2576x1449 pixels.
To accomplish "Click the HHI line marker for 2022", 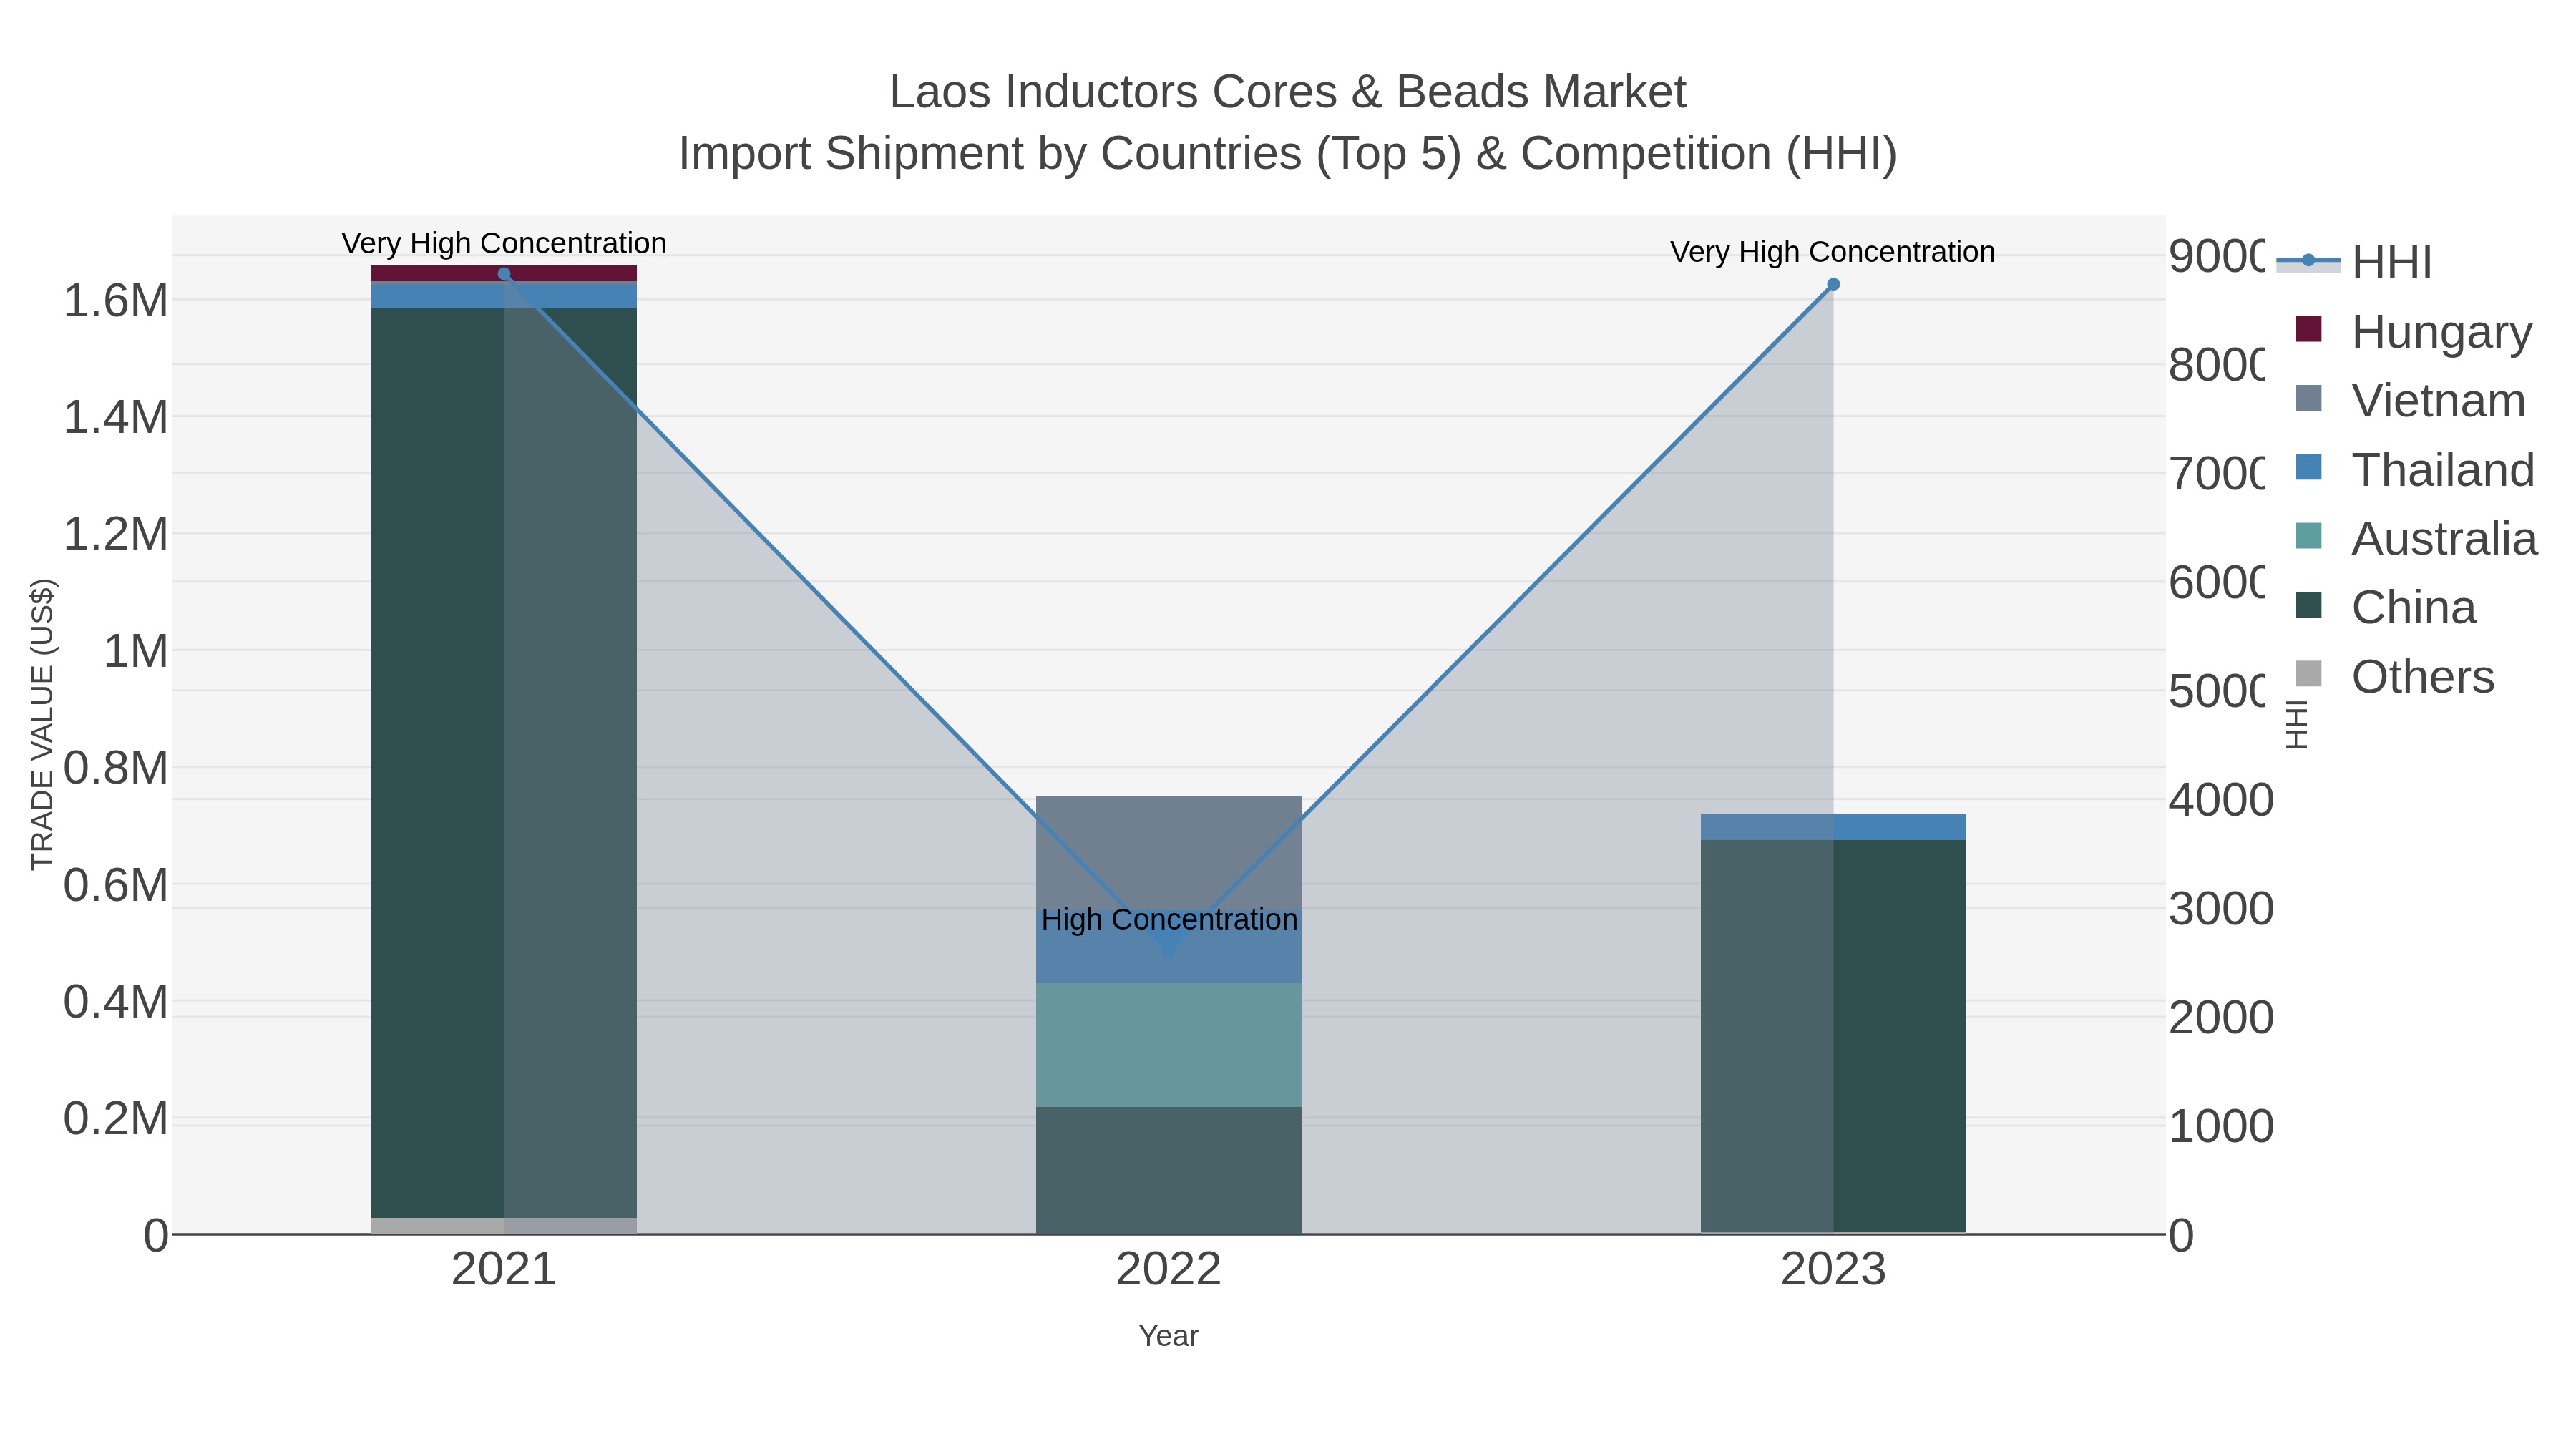I will pyautogui.click(x=1168, y=952).
